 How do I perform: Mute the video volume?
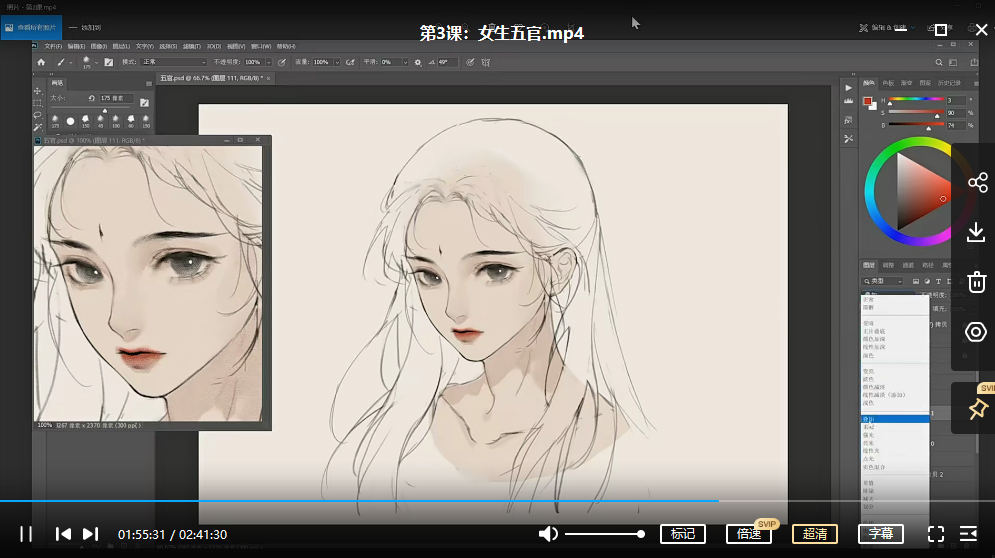coord(548,534)
